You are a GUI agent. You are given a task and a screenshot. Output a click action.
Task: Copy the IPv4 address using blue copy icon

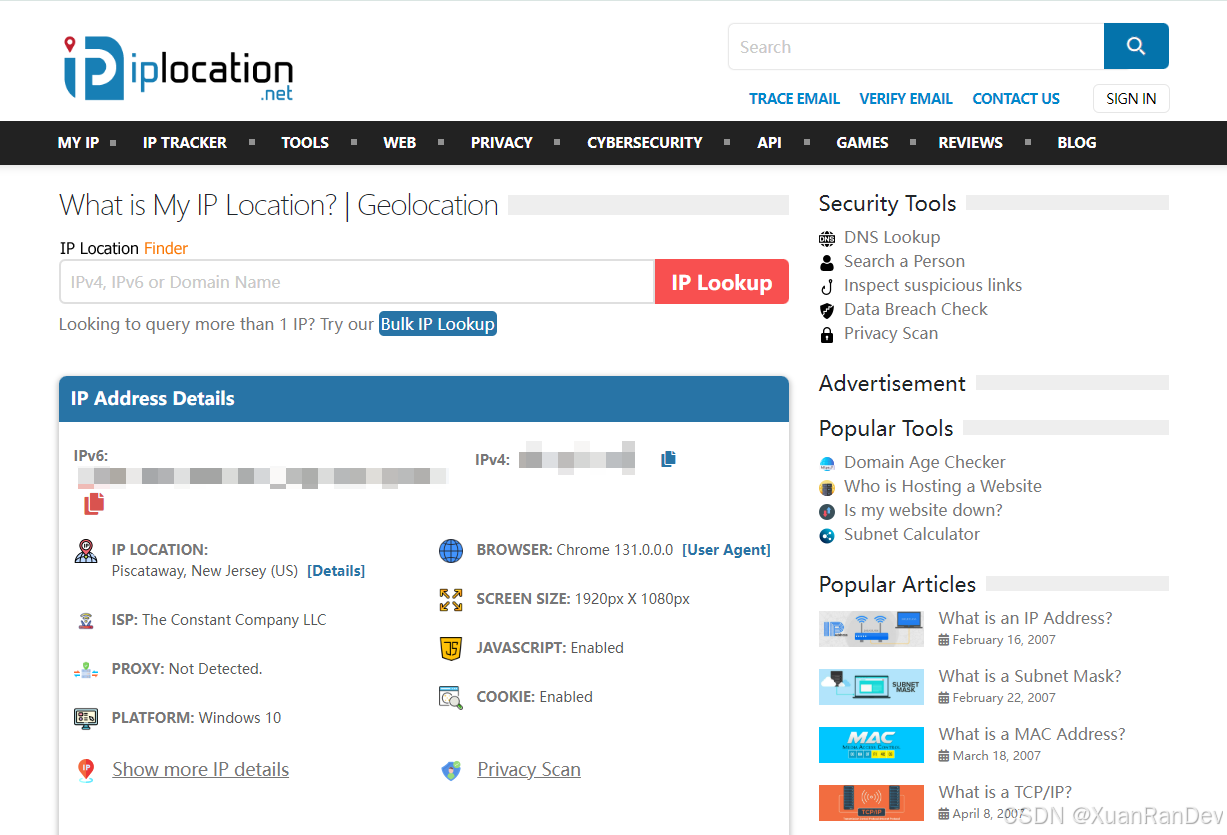tap(668, 459)
